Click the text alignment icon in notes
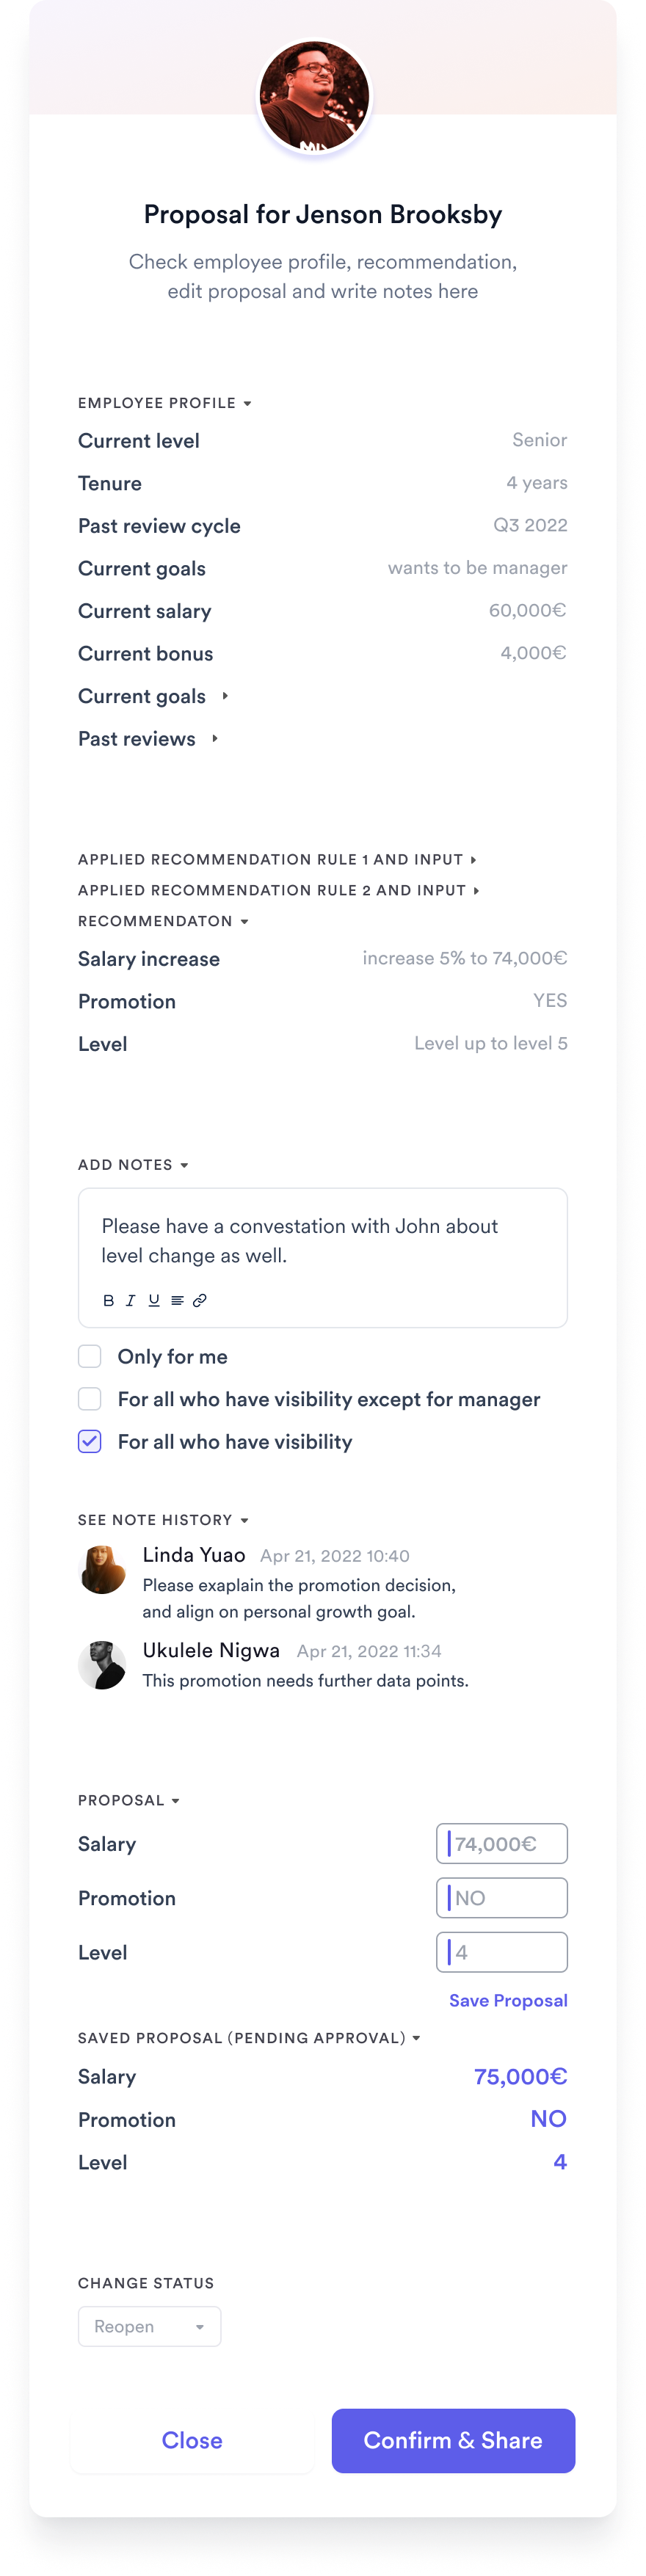This screenshot has width=646, height=2576. pyautogui.click(x=177, y=1300)
